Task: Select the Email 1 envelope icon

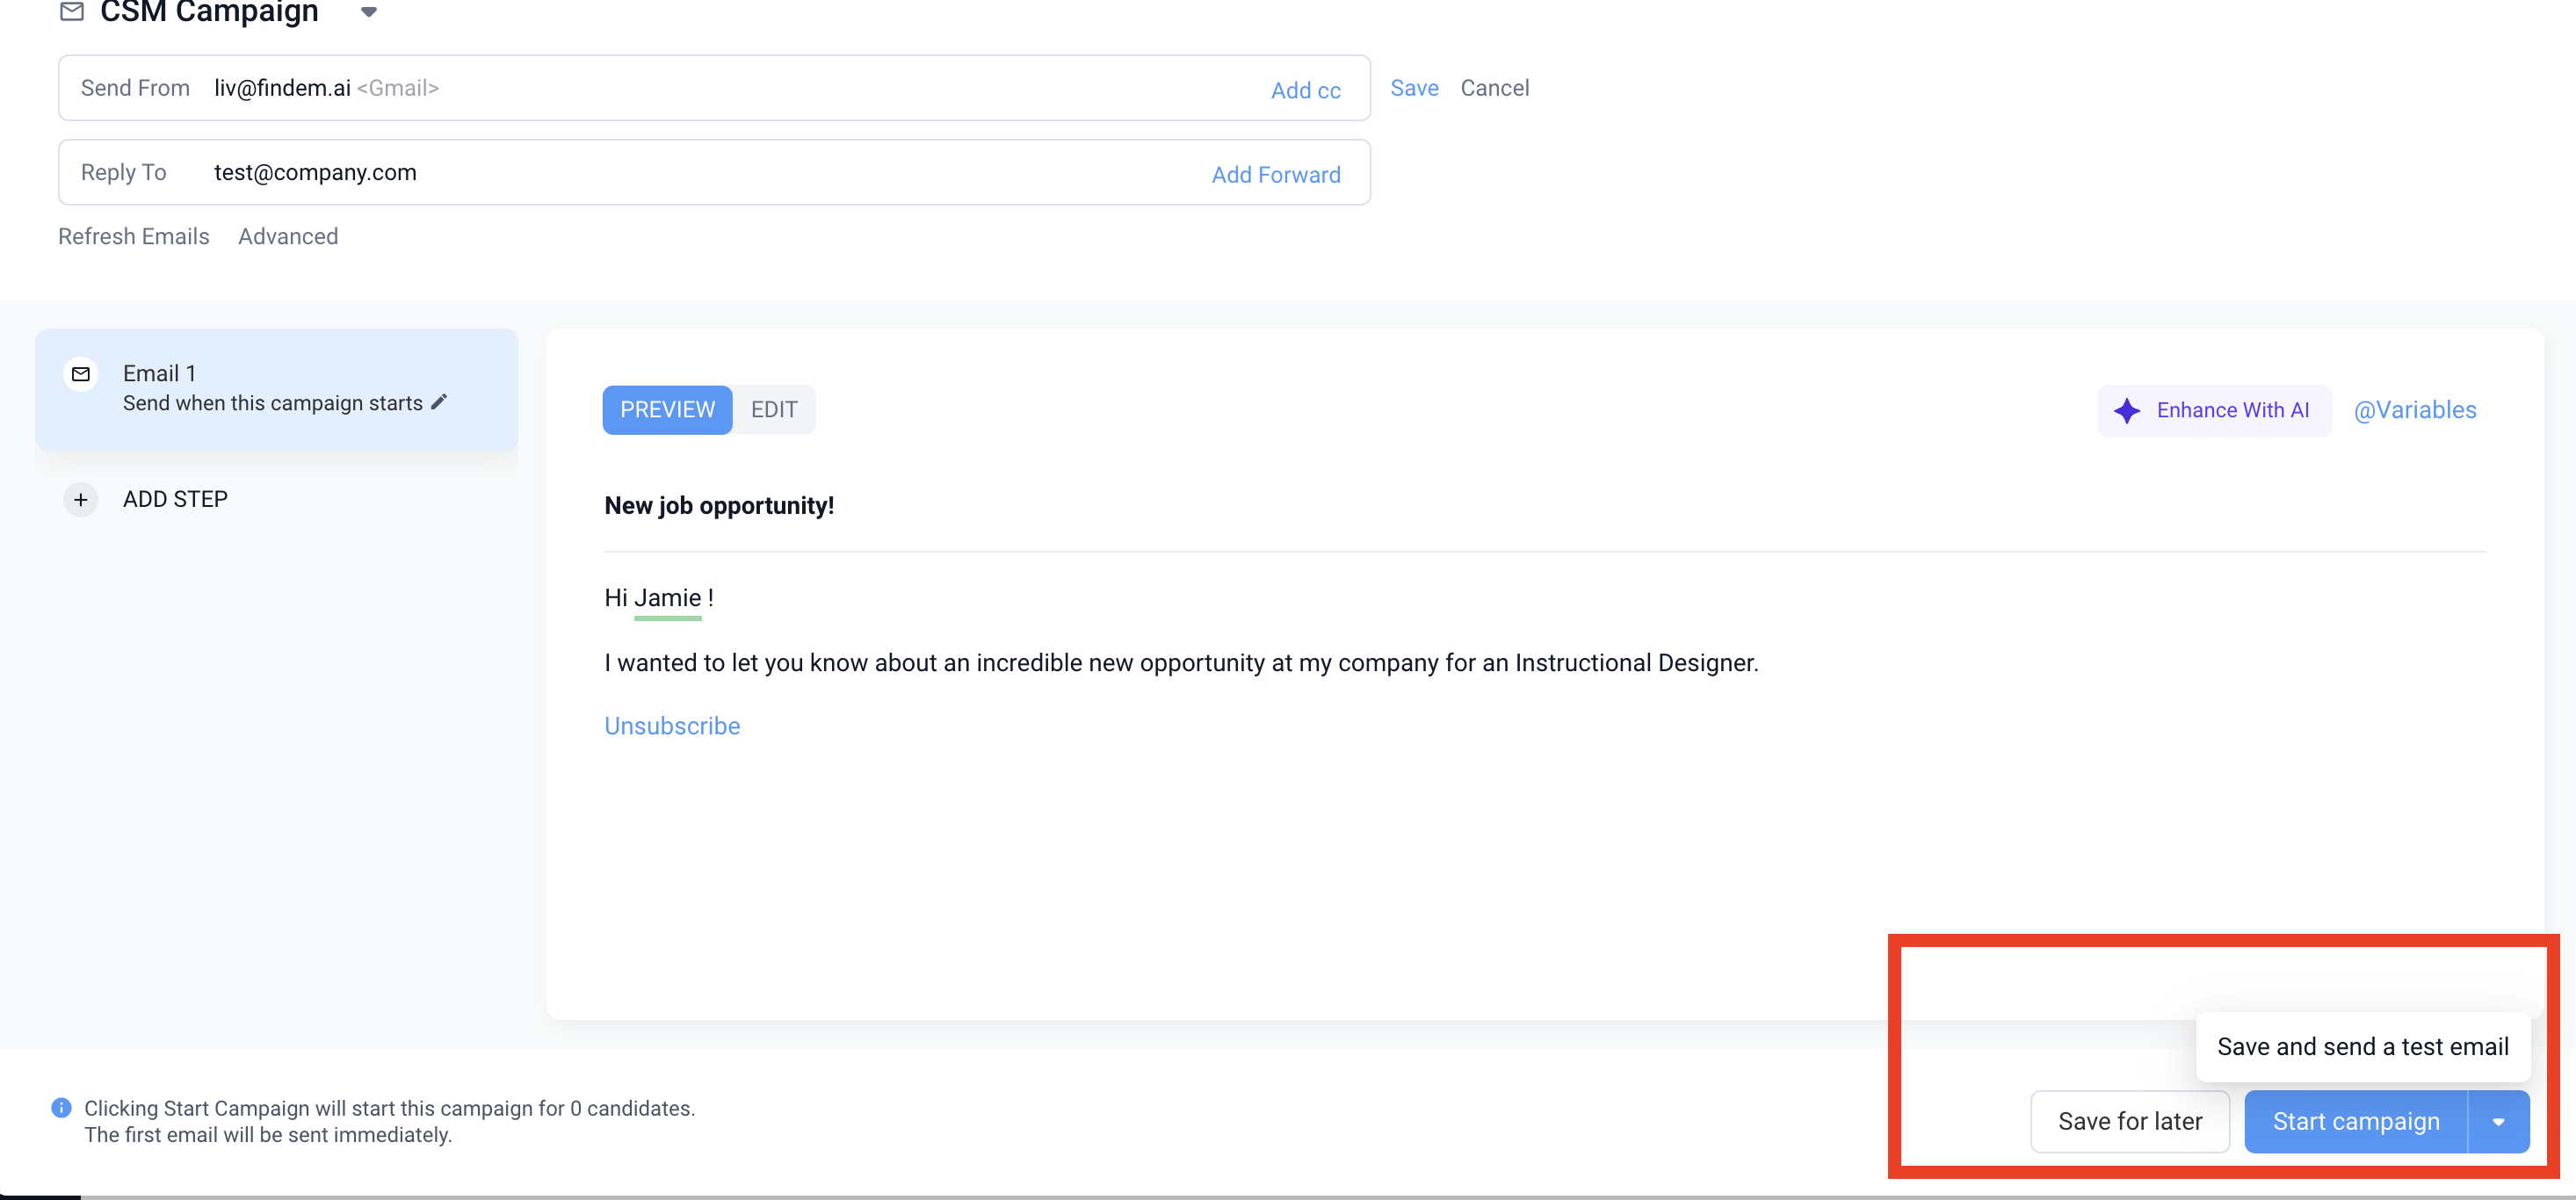Action: pyautogui.click(x=81, y=374)
